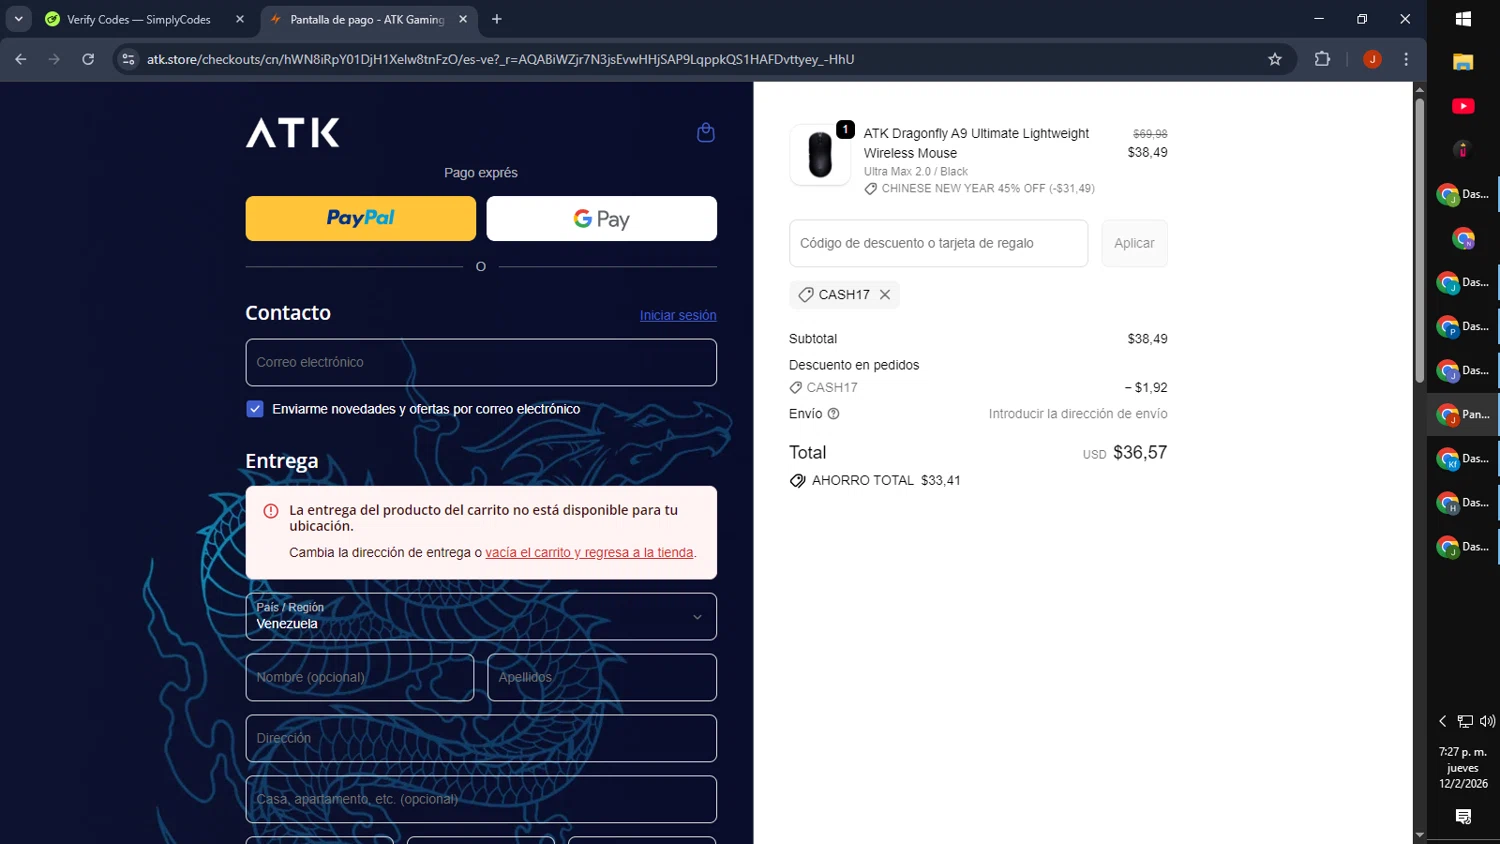This screenshot has width=1500, height=844.
Task: Open the Chrome extensions puzzle icon
Action: tap(1322, 59)
